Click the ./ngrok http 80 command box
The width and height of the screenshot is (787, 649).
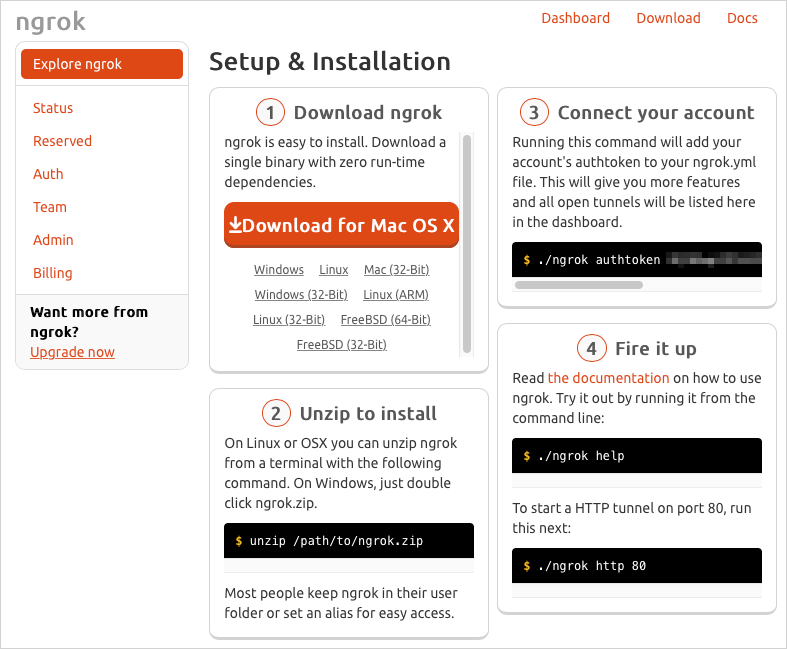point(637,566)
